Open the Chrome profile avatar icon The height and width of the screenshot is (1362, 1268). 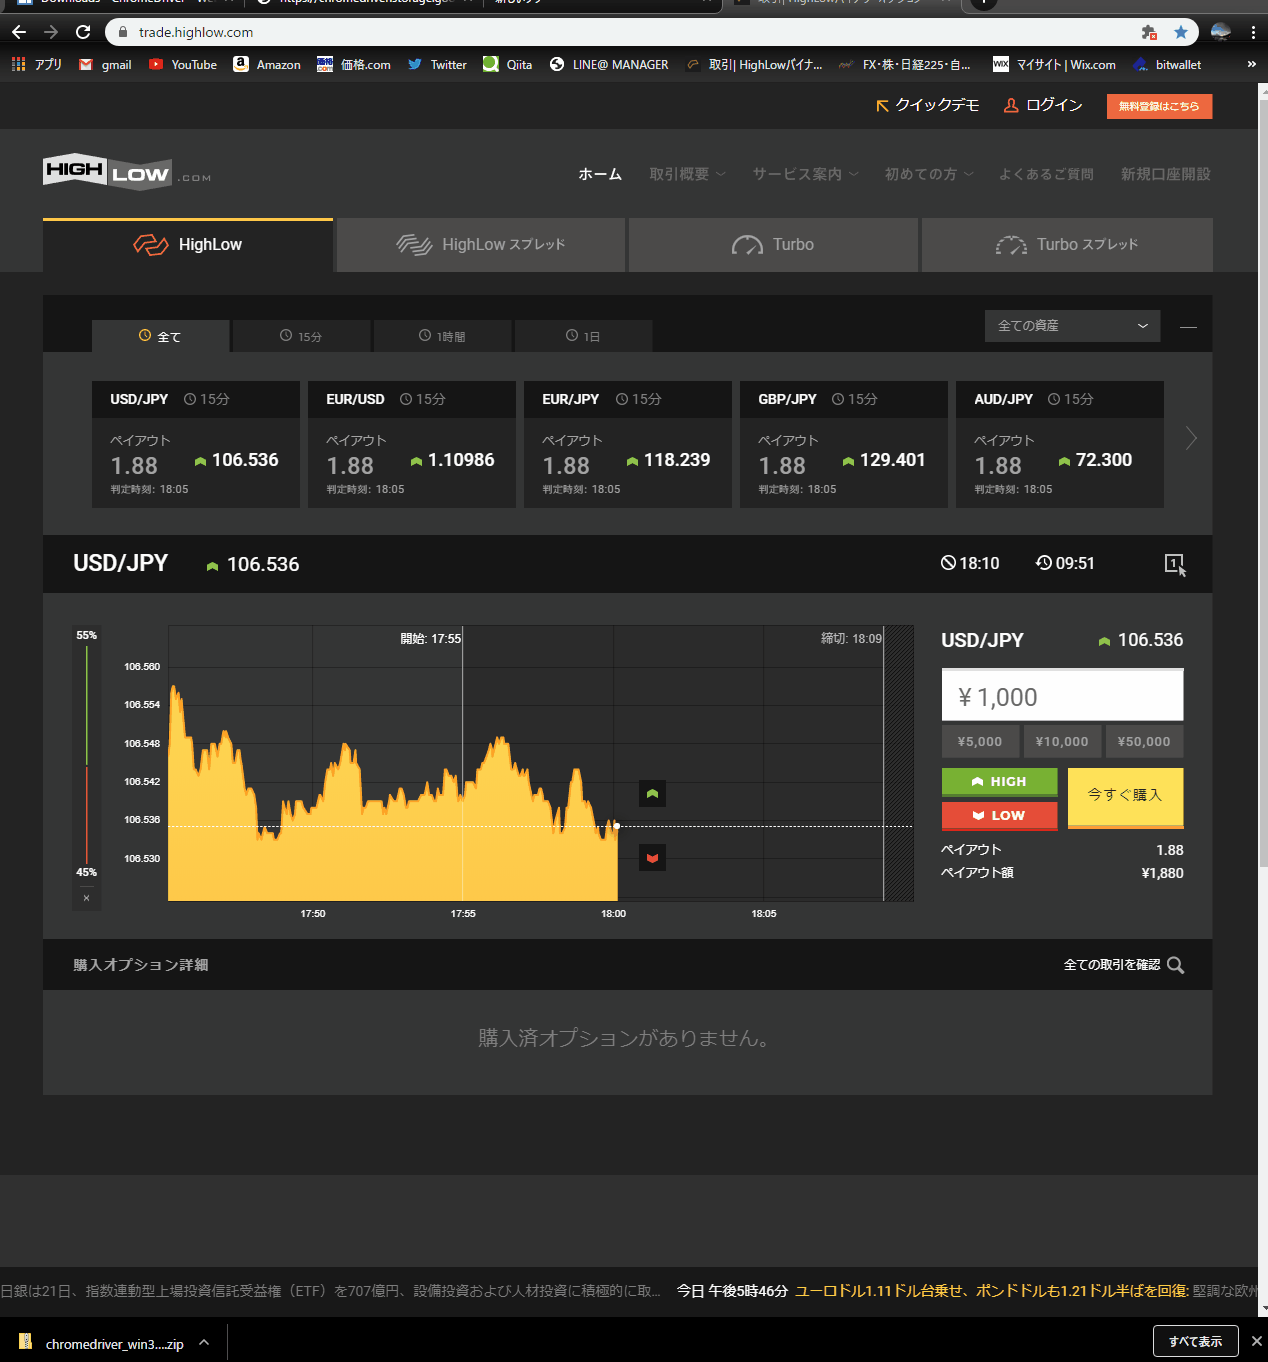pos(1220,32)
